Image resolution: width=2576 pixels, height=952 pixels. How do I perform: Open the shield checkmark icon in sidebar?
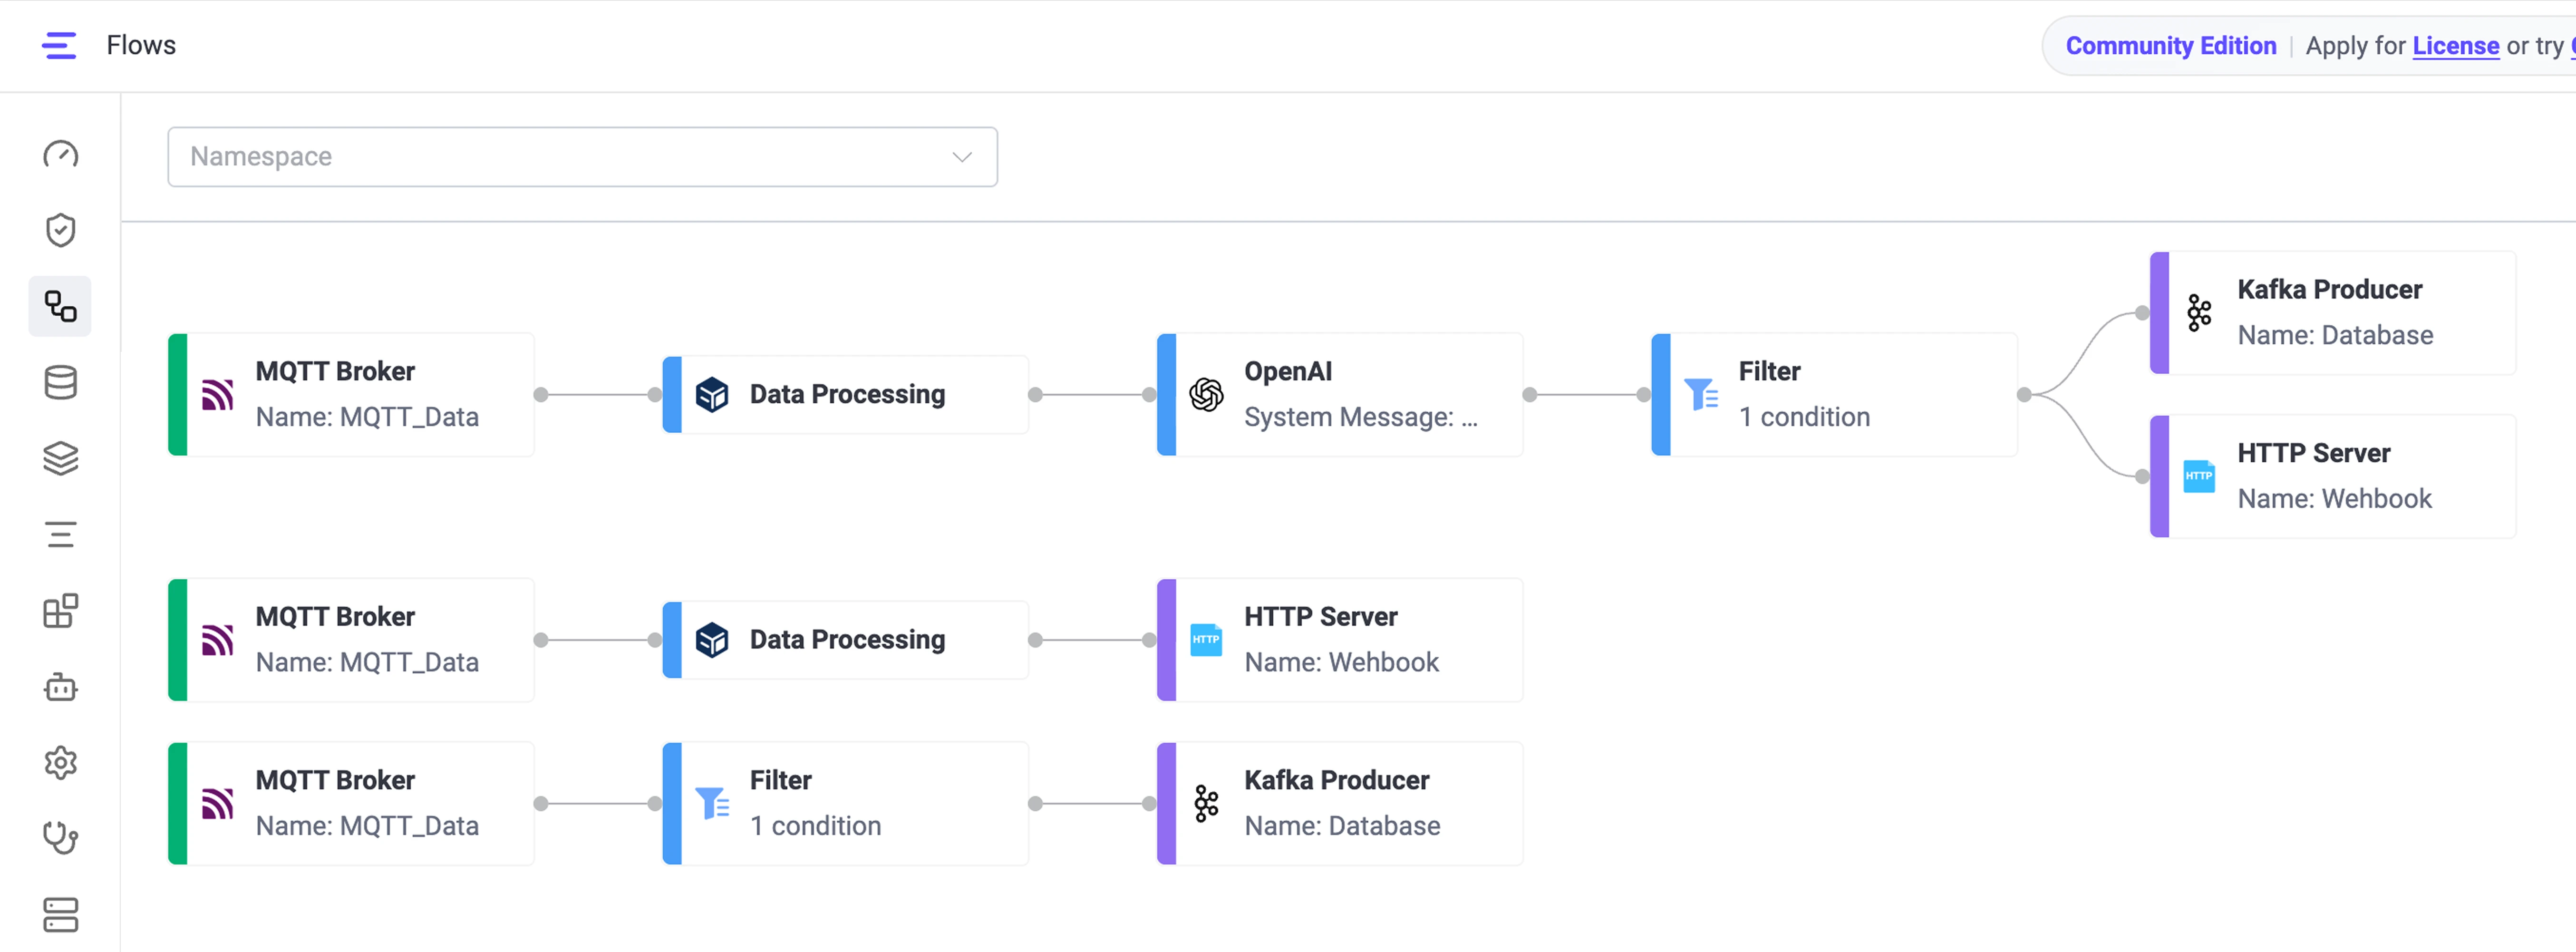coord(60,230)
